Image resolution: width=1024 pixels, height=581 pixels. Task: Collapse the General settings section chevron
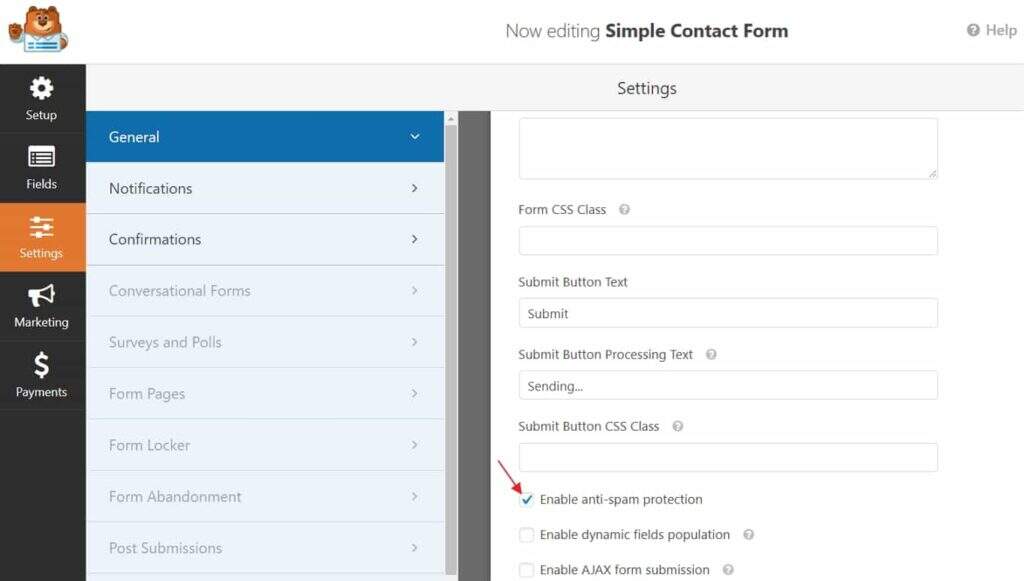pyautogui.click(x=415, y=137)
